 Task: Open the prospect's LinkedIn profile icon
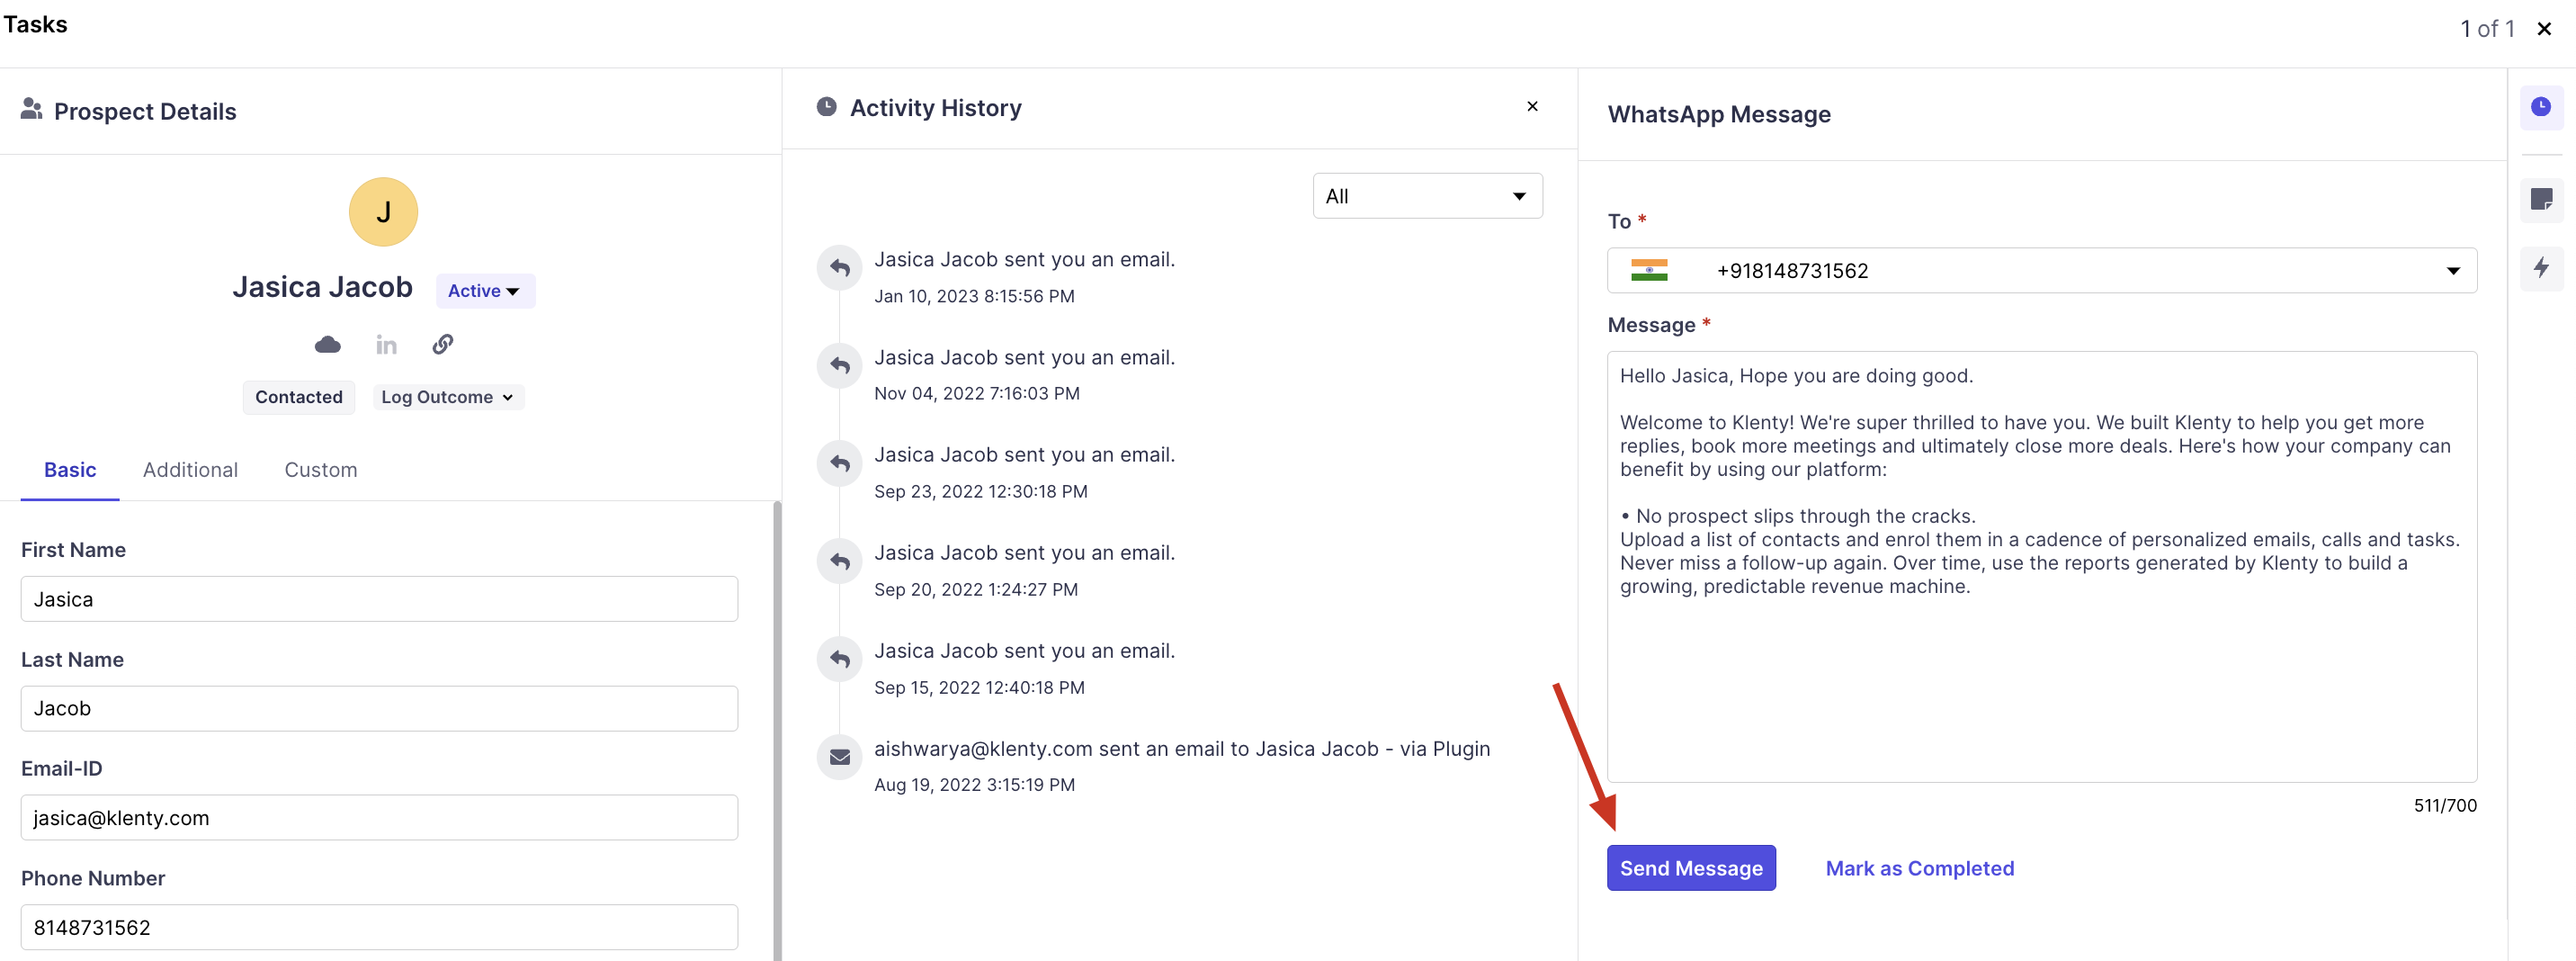click(x=386, y=345)
